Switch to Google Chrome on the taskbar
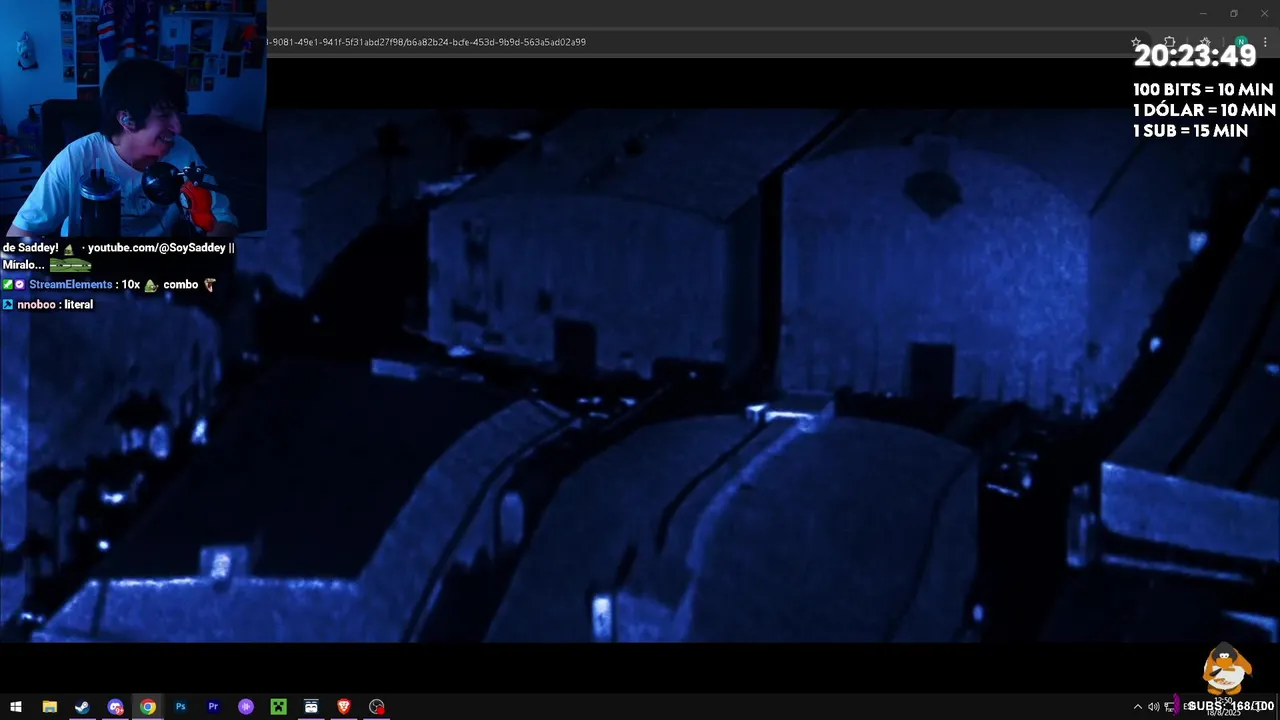 pos(148,707)
